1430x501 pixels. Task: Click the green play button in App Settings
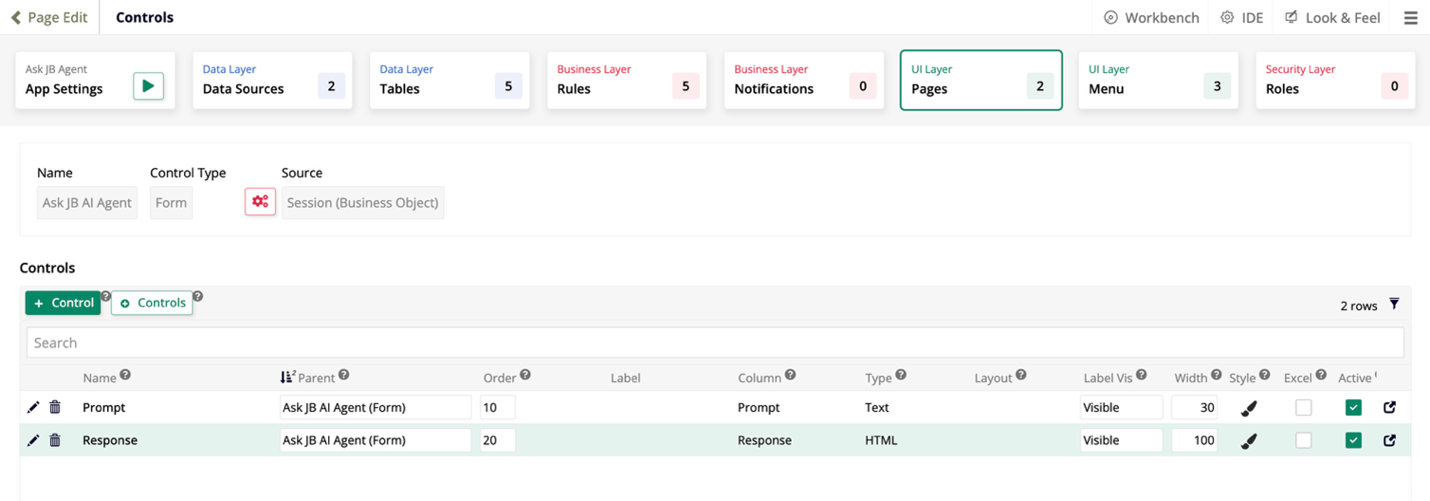click(x=148, y=86)
